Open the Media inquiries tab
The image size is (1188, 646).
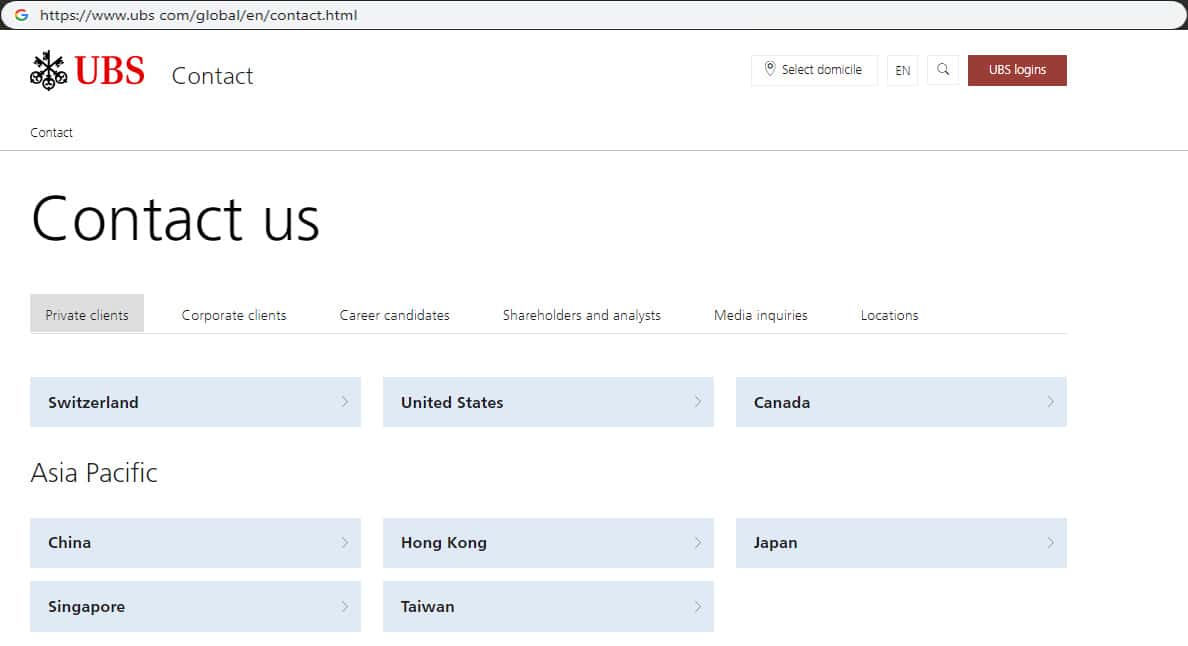pos(760,315)
